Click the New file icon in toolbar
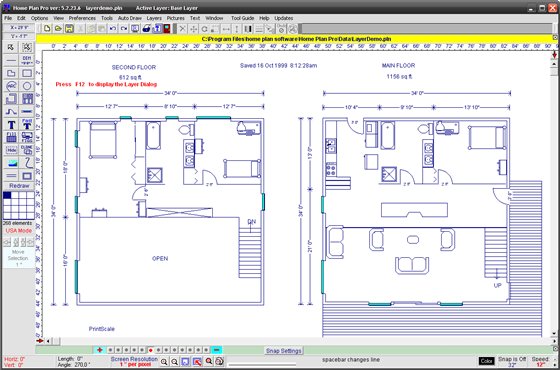Screen dimensions: 560x370 click(x=48, y=29)
